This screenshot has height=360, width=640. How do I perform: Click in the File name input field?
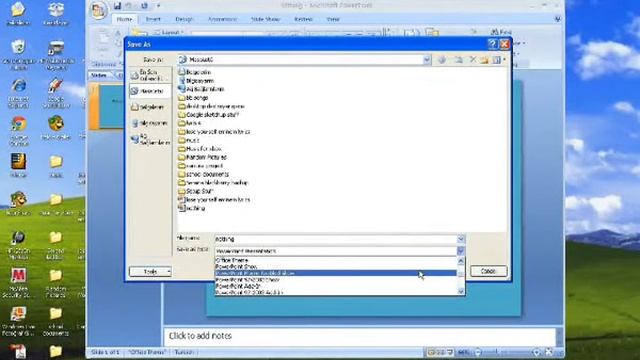click(336, 239)
